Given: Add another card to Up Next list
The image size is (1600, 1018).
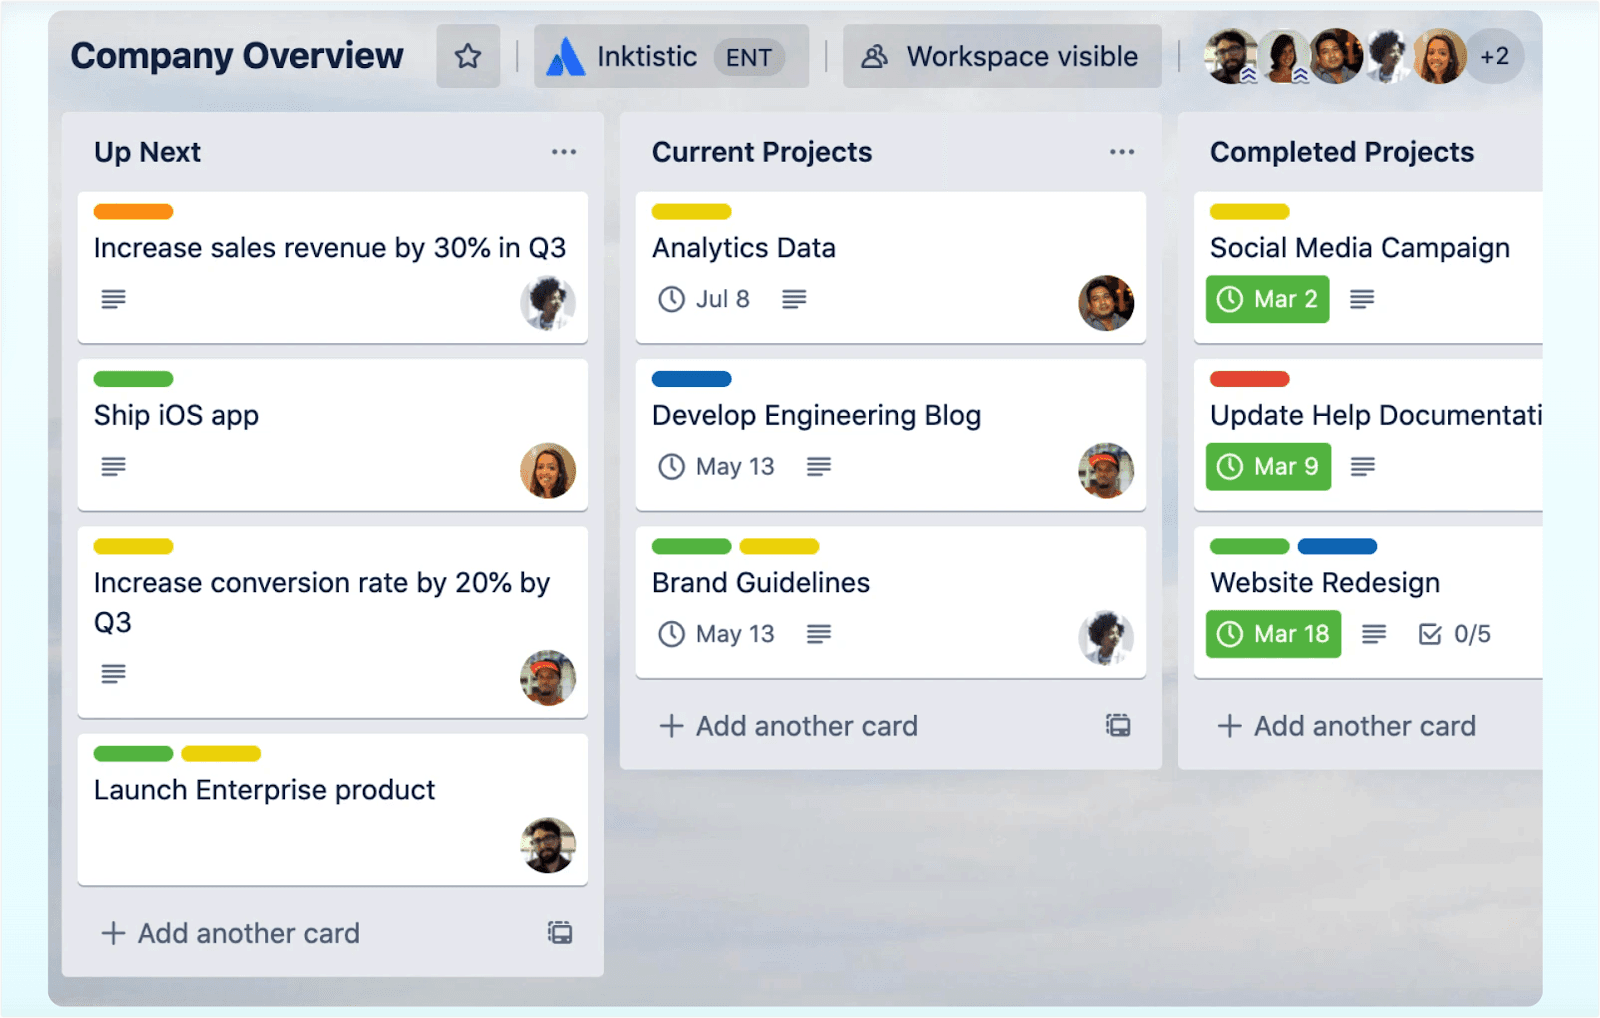Looking at the screenshot, I should pos(230,933).
